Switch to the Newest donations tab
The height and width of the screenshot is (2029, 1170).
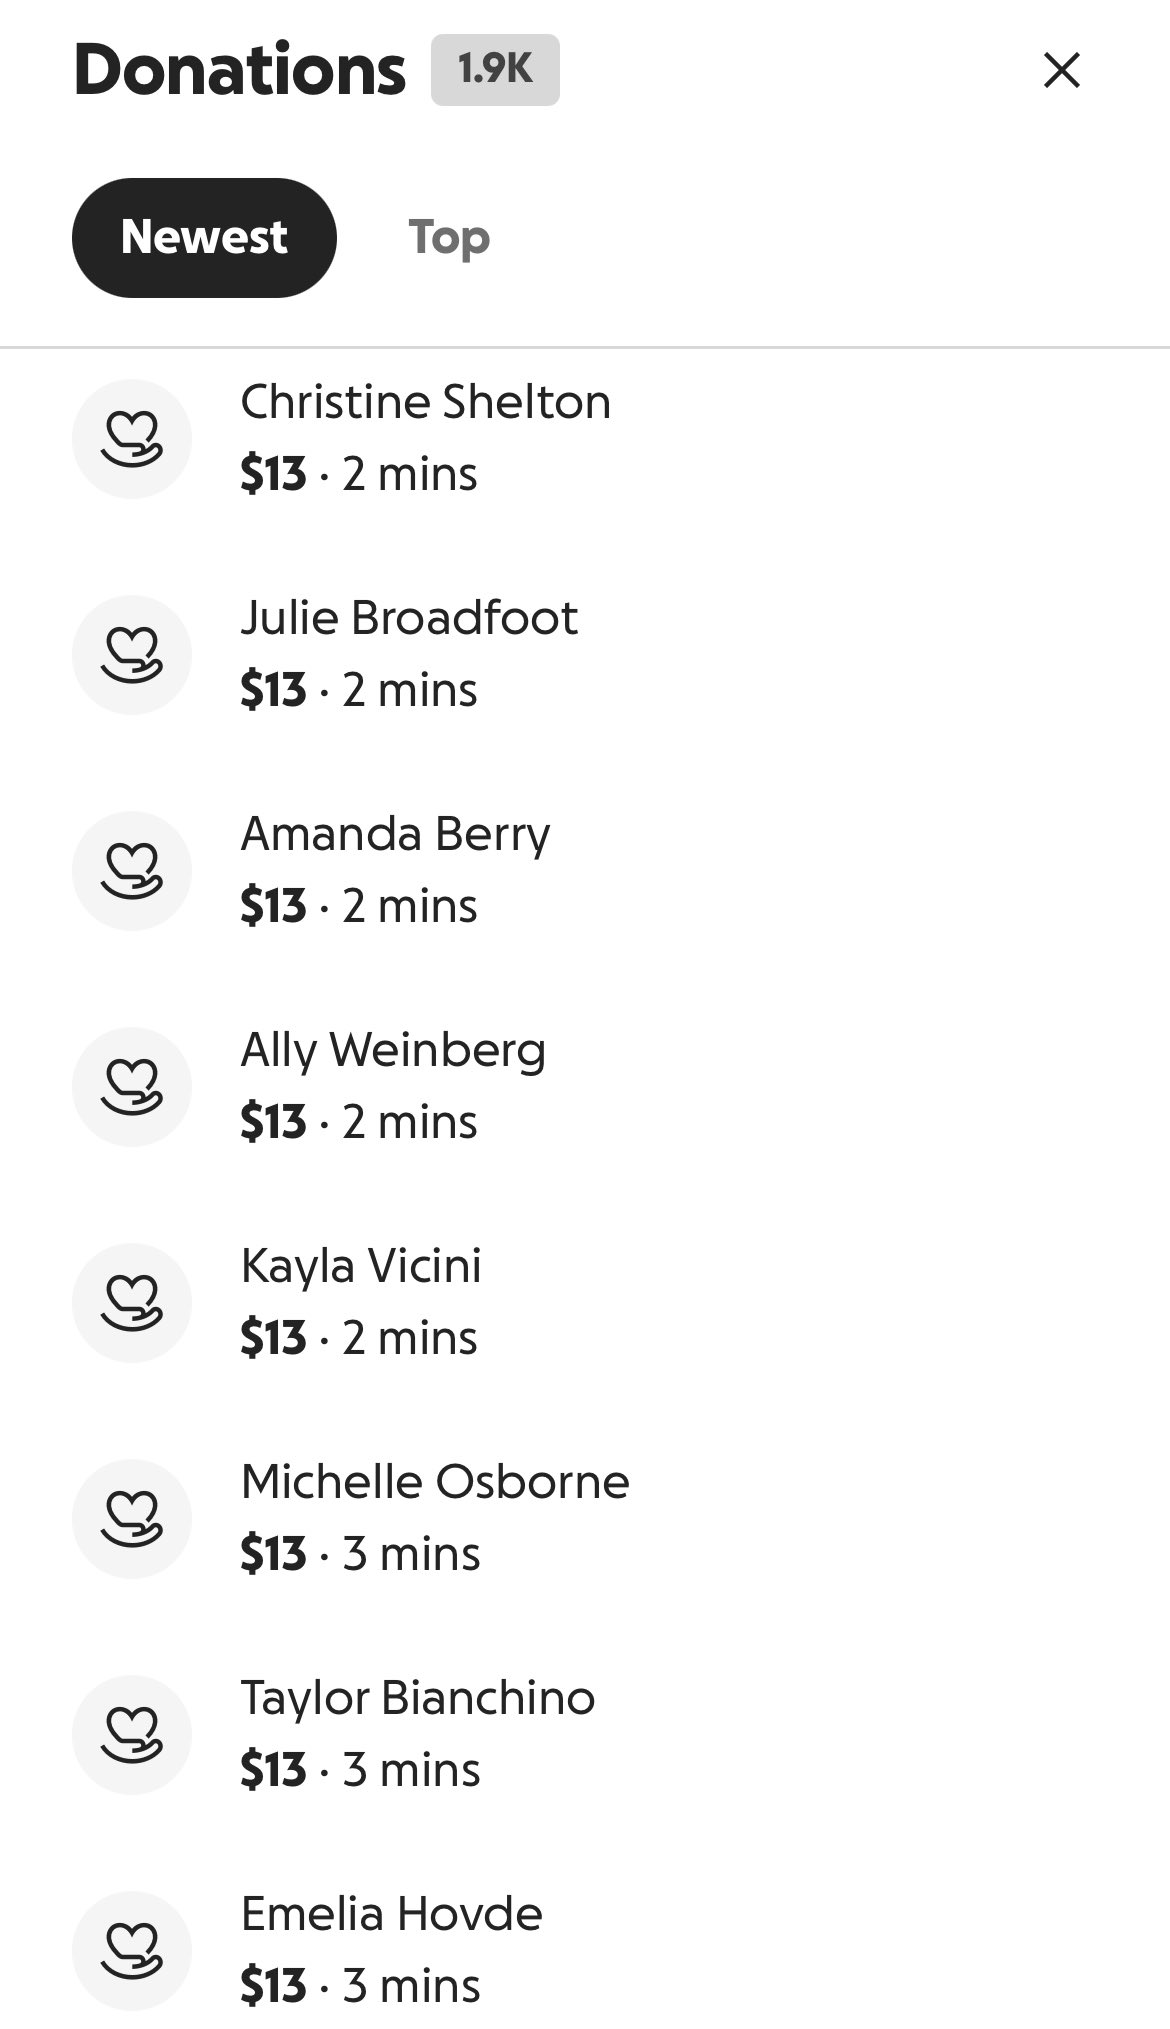[204, 238]
